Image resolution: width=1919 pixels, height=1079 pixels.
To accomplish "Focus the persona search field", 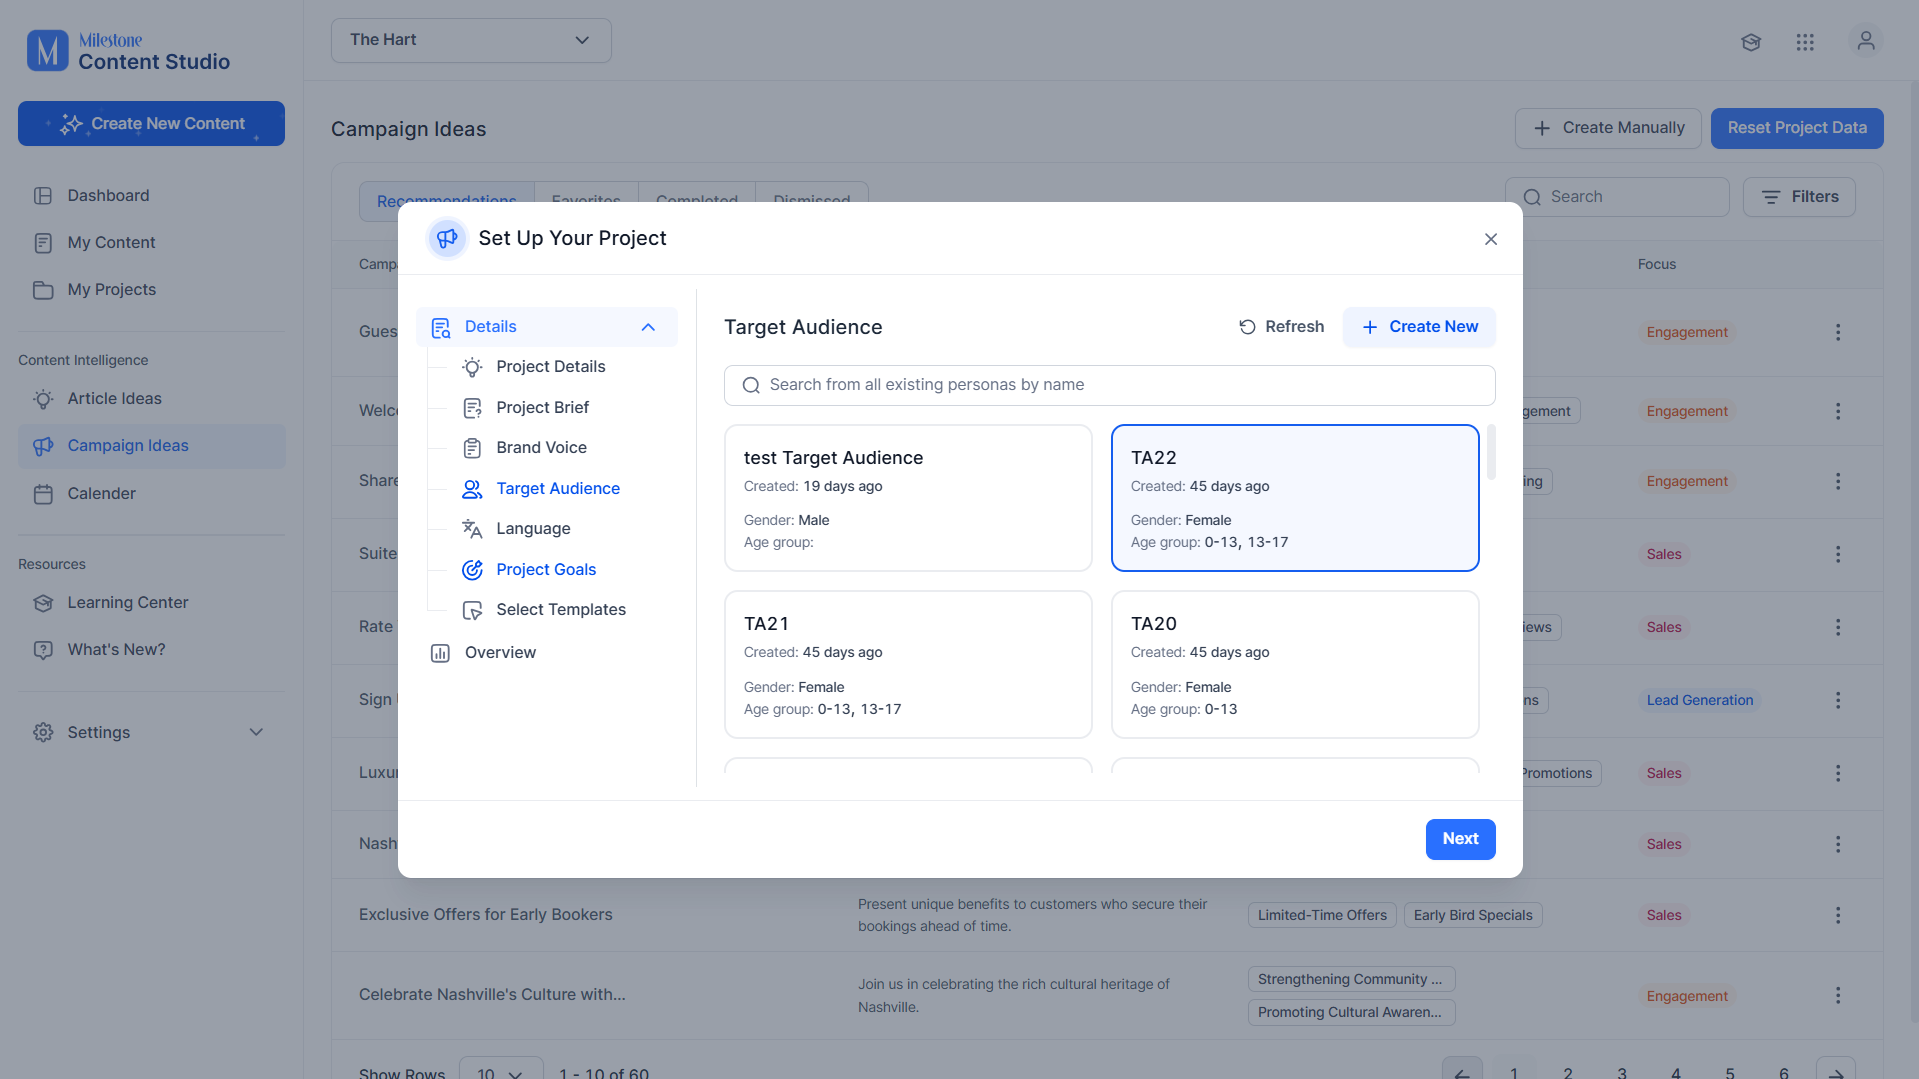I will point(1109,385).
